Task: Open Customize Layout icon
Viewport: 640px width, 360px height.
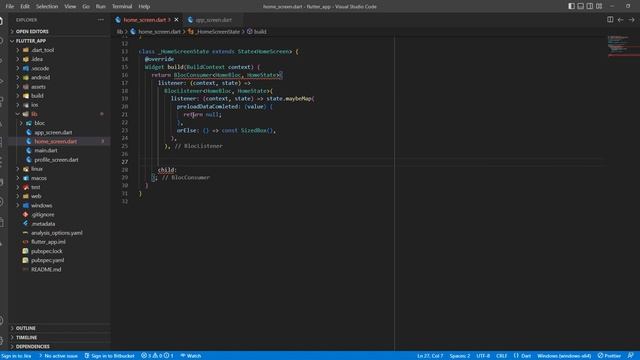Action: click(x=599, y=6)
